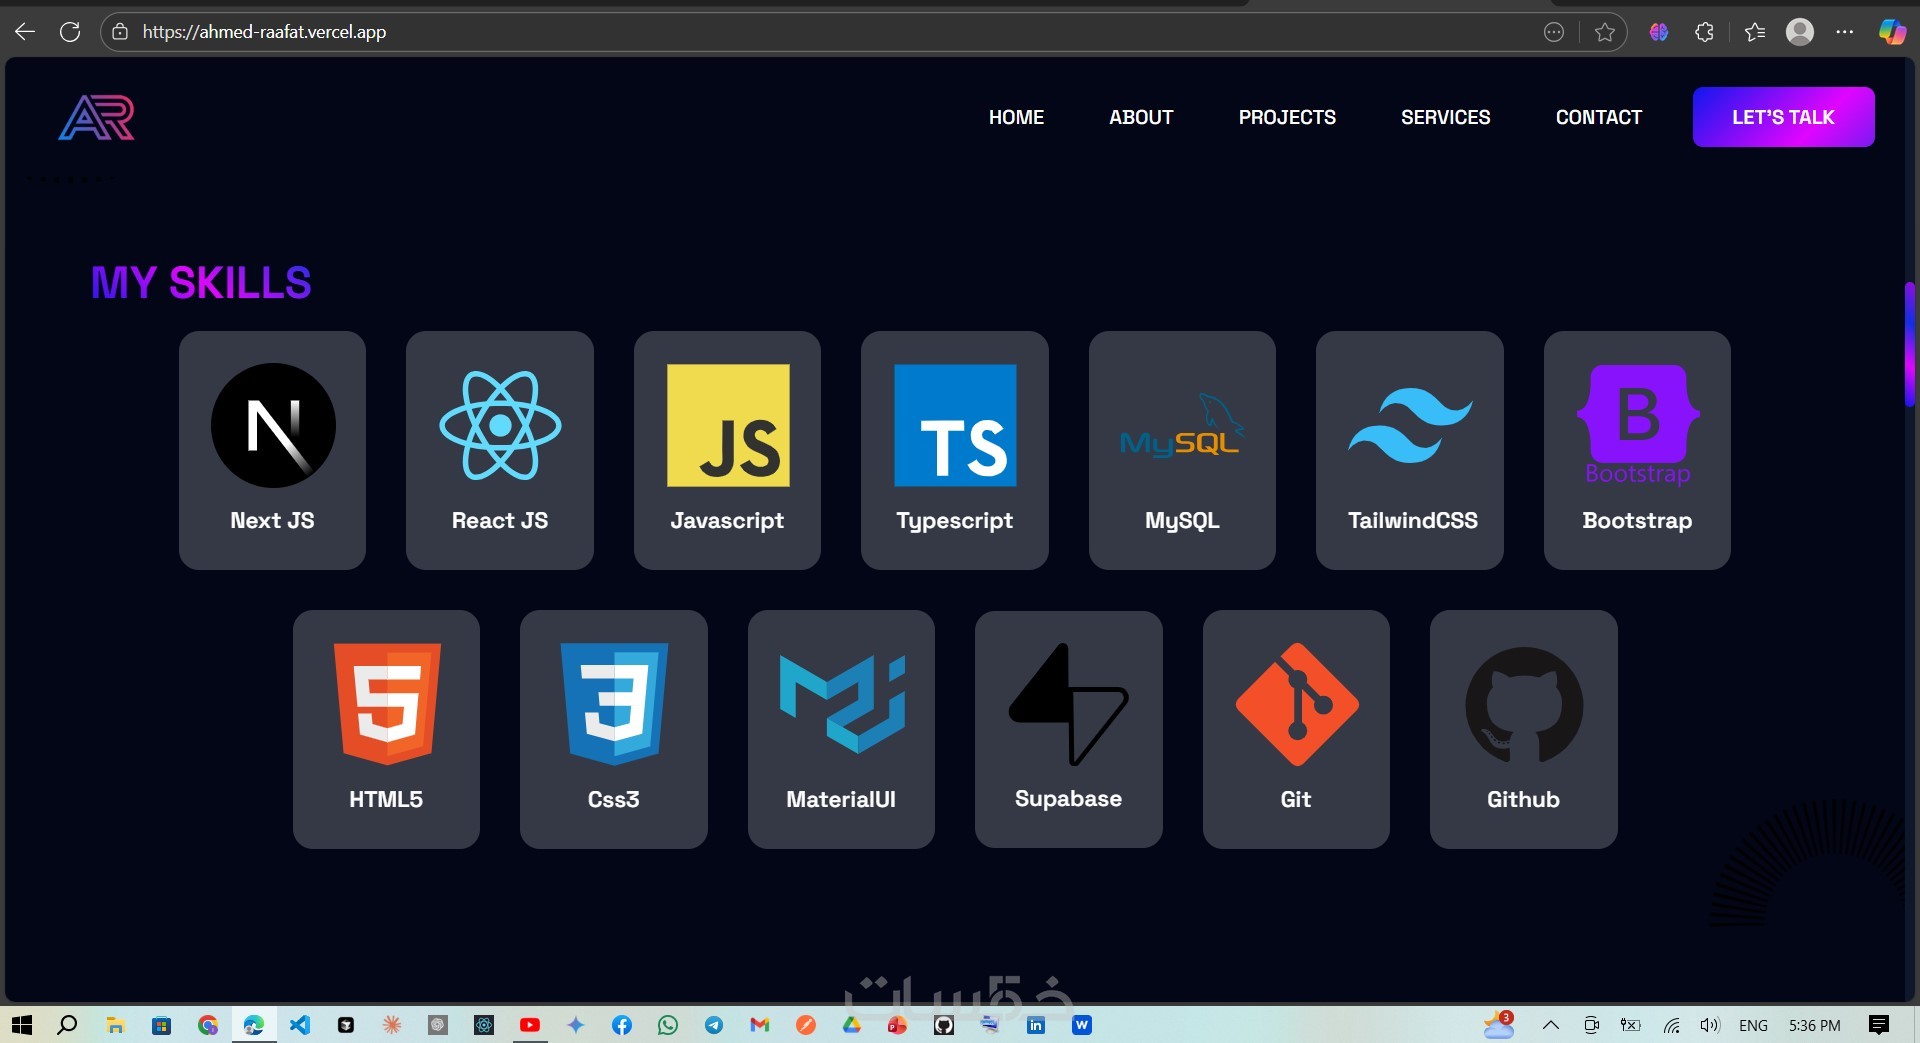Open Windows taskbar search
Screen dimensions: 1920x1043
(x=67, y=1025)
